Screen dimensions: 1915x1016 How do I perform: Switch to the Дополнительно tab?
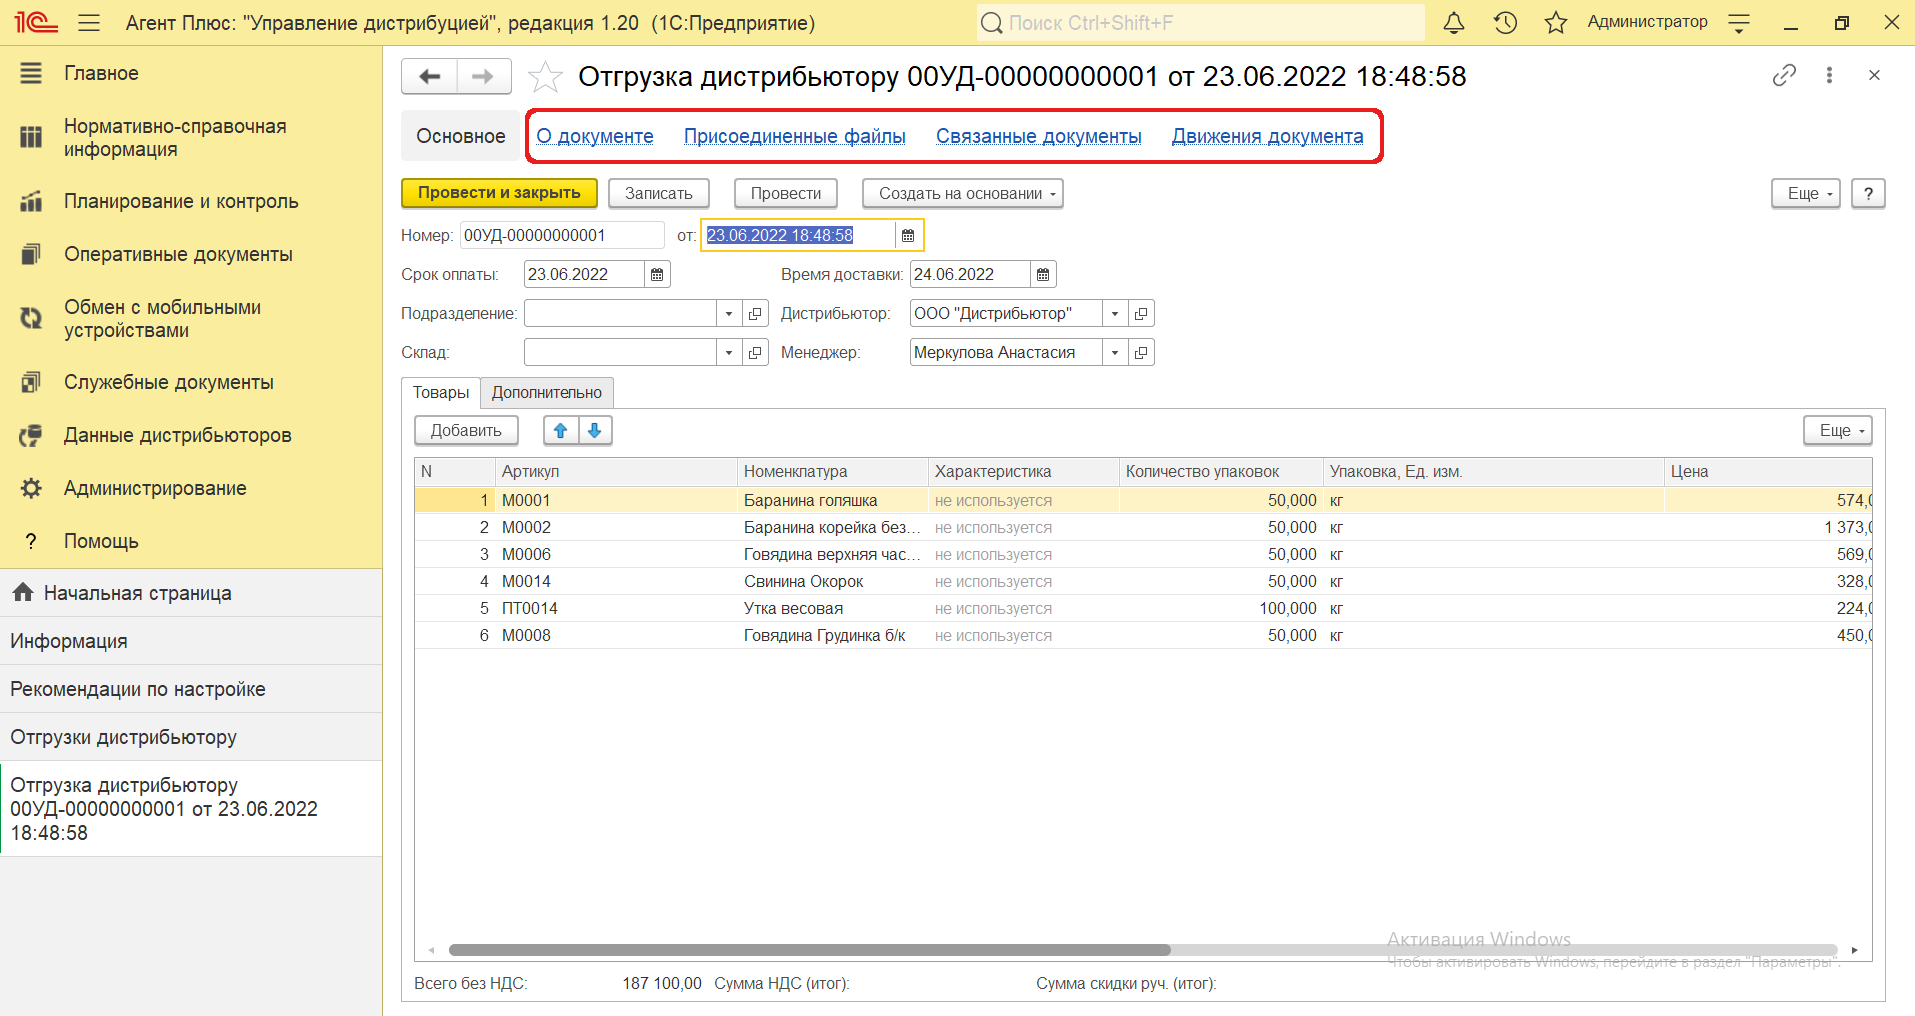coord(547,392)
